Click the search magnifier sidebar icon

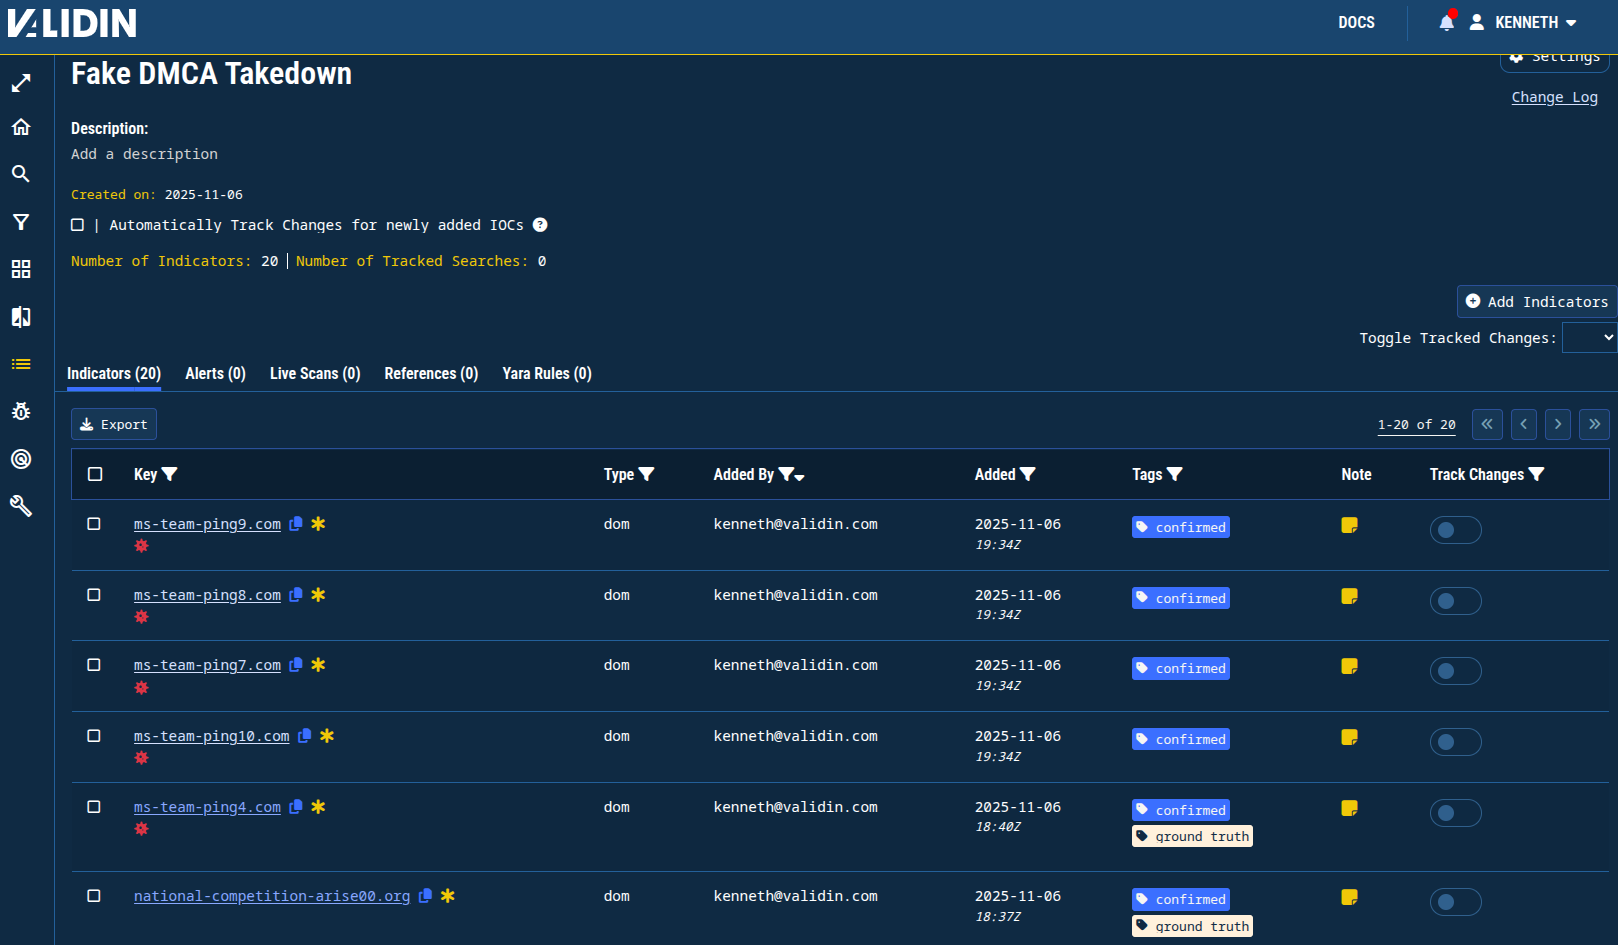[21, 174]
